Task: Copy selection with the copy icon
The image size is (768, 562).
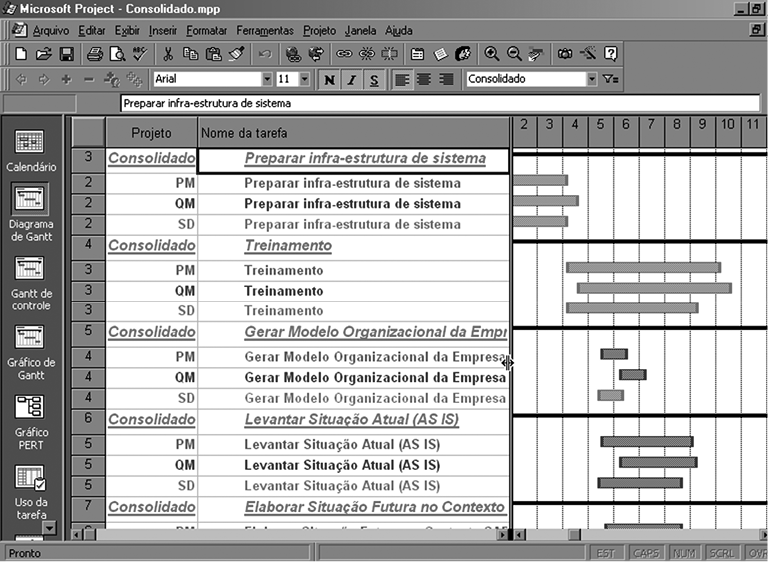Action: coord(191,54)
